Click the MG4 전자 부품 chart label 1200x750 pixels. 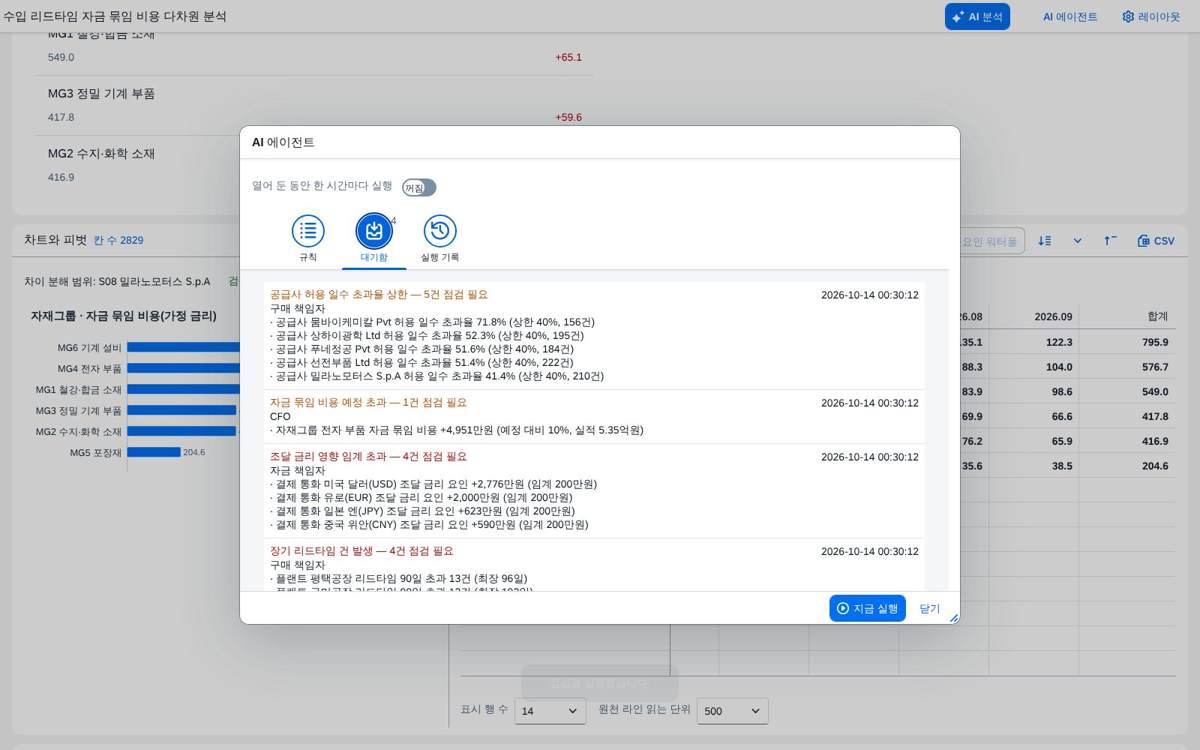coord(89,368)
